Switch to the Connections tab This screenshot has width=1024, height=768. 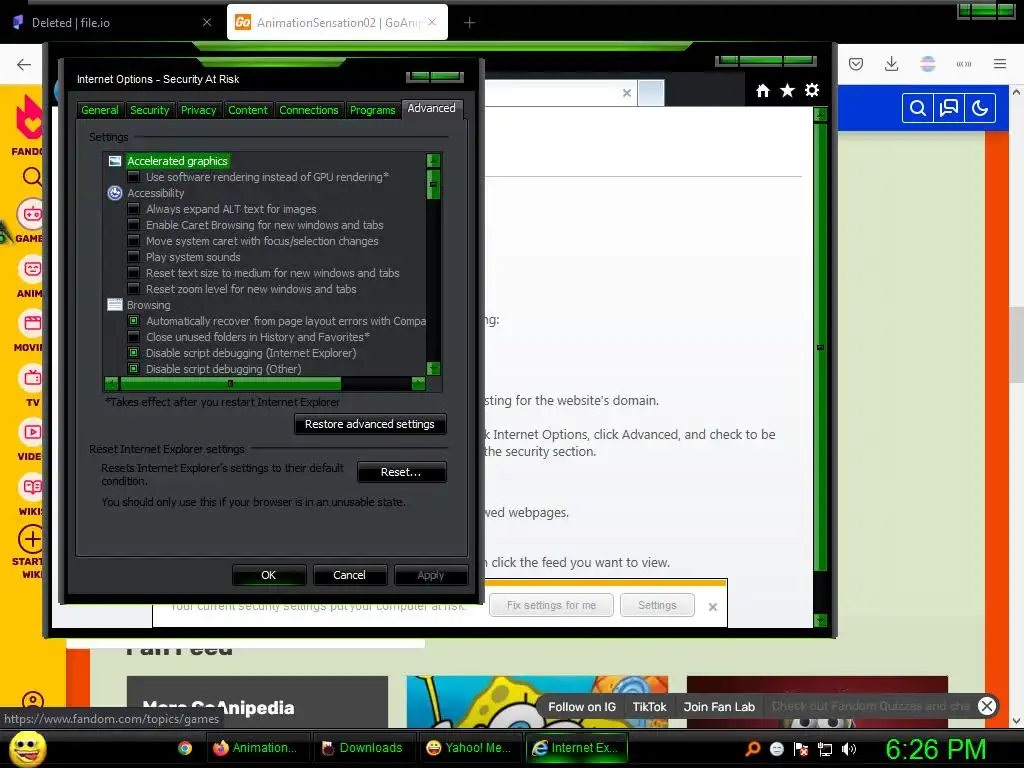point(309,110)
